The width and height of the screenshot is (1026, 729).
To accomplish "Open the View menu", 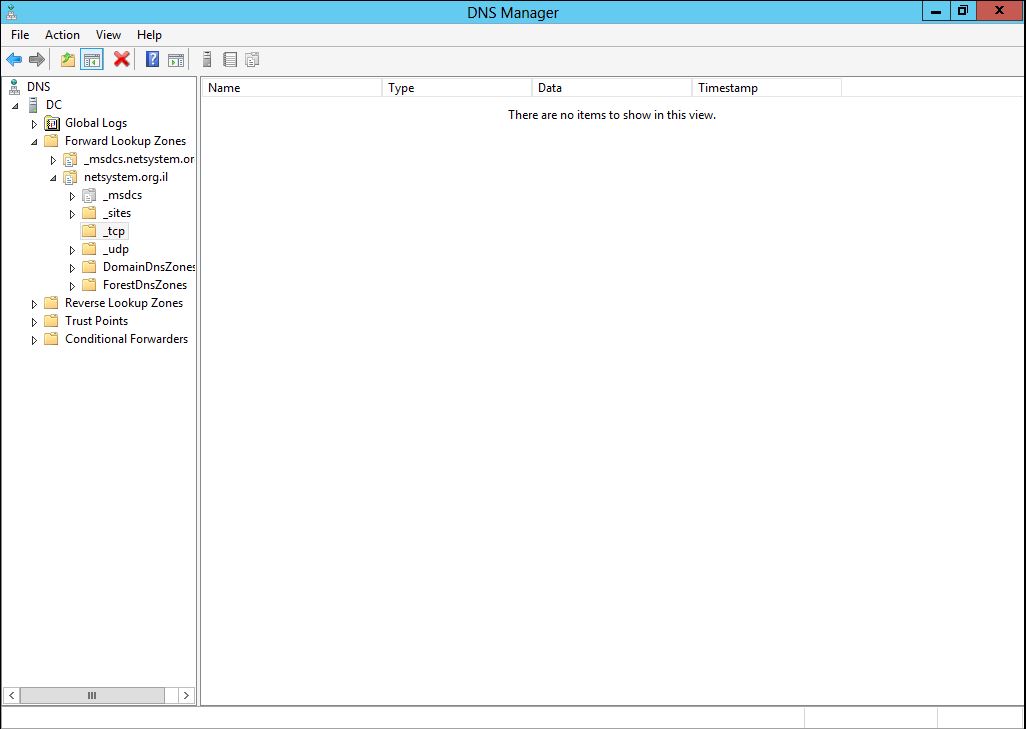I will pyautogui.click(x=108, y=35).
